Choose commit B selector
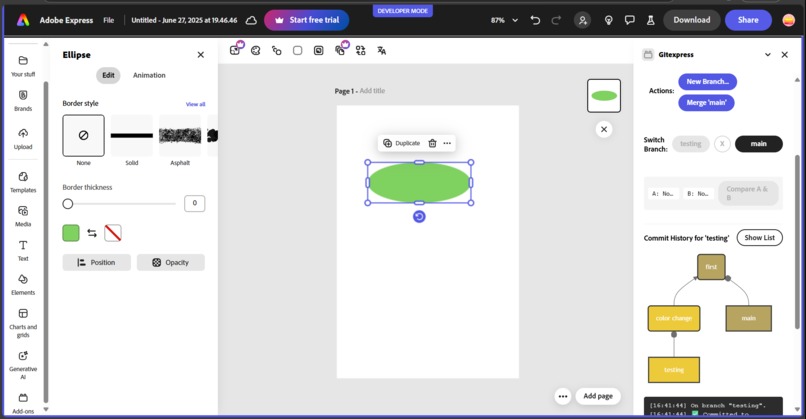Viewport: 806px width, 419px height. coord(698,194)
